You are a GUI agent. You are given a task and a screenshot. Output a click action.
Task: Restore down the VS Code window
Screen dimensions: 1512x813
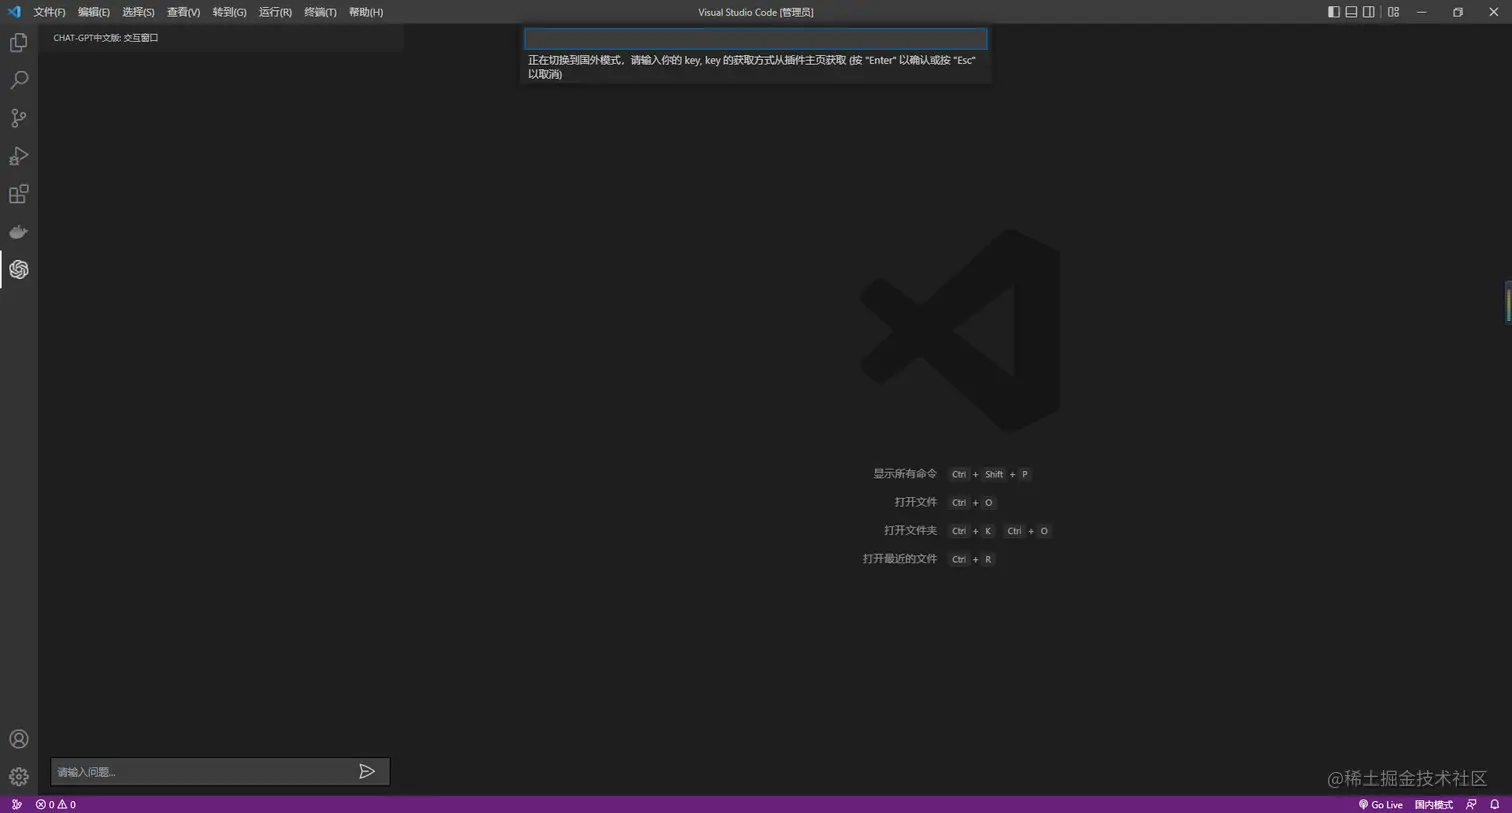pyautogui.click(x=1458, y=12)
